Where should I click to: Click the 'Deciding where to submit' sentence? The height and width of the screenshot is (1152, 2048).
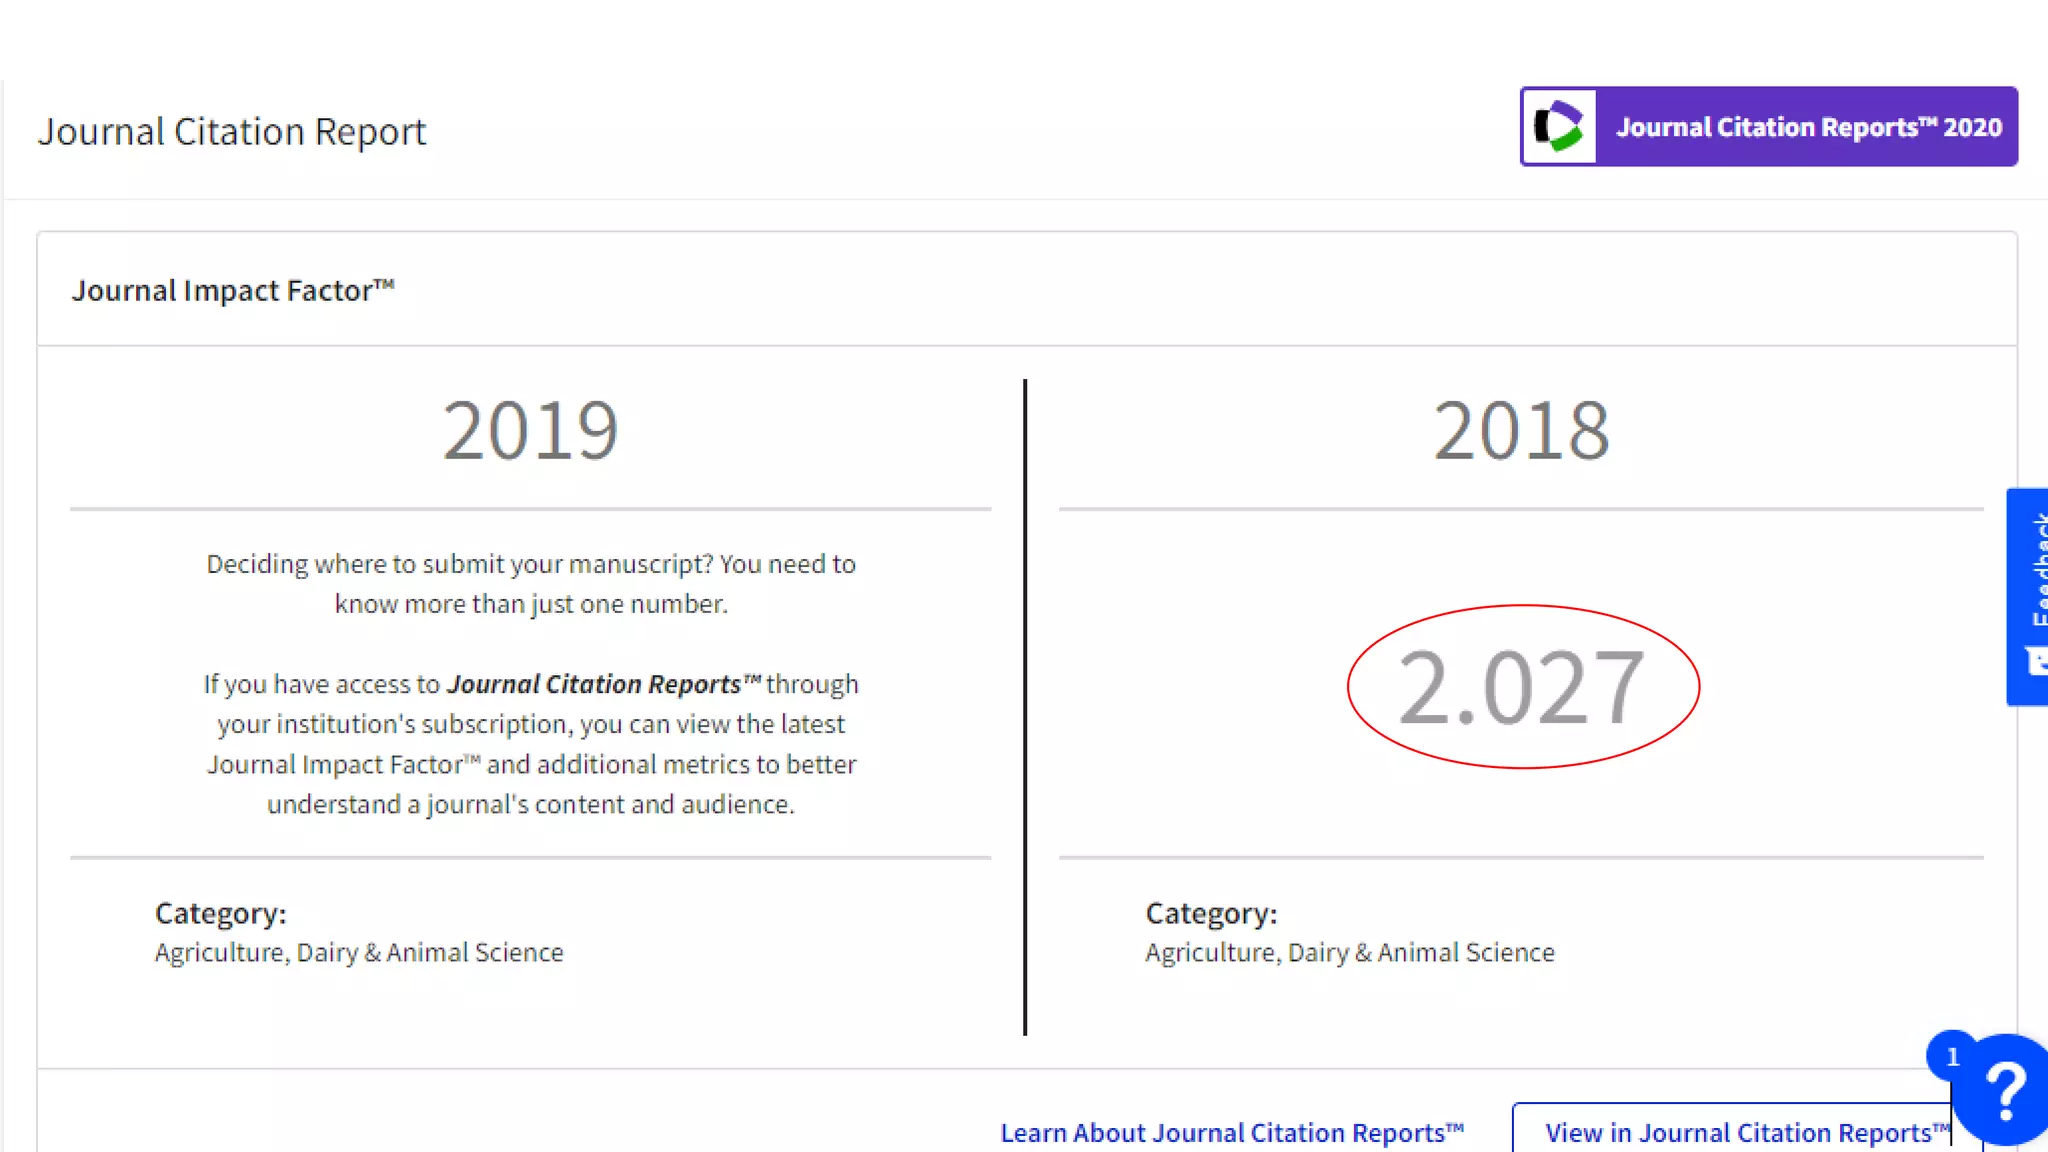[x=531, y=564]
